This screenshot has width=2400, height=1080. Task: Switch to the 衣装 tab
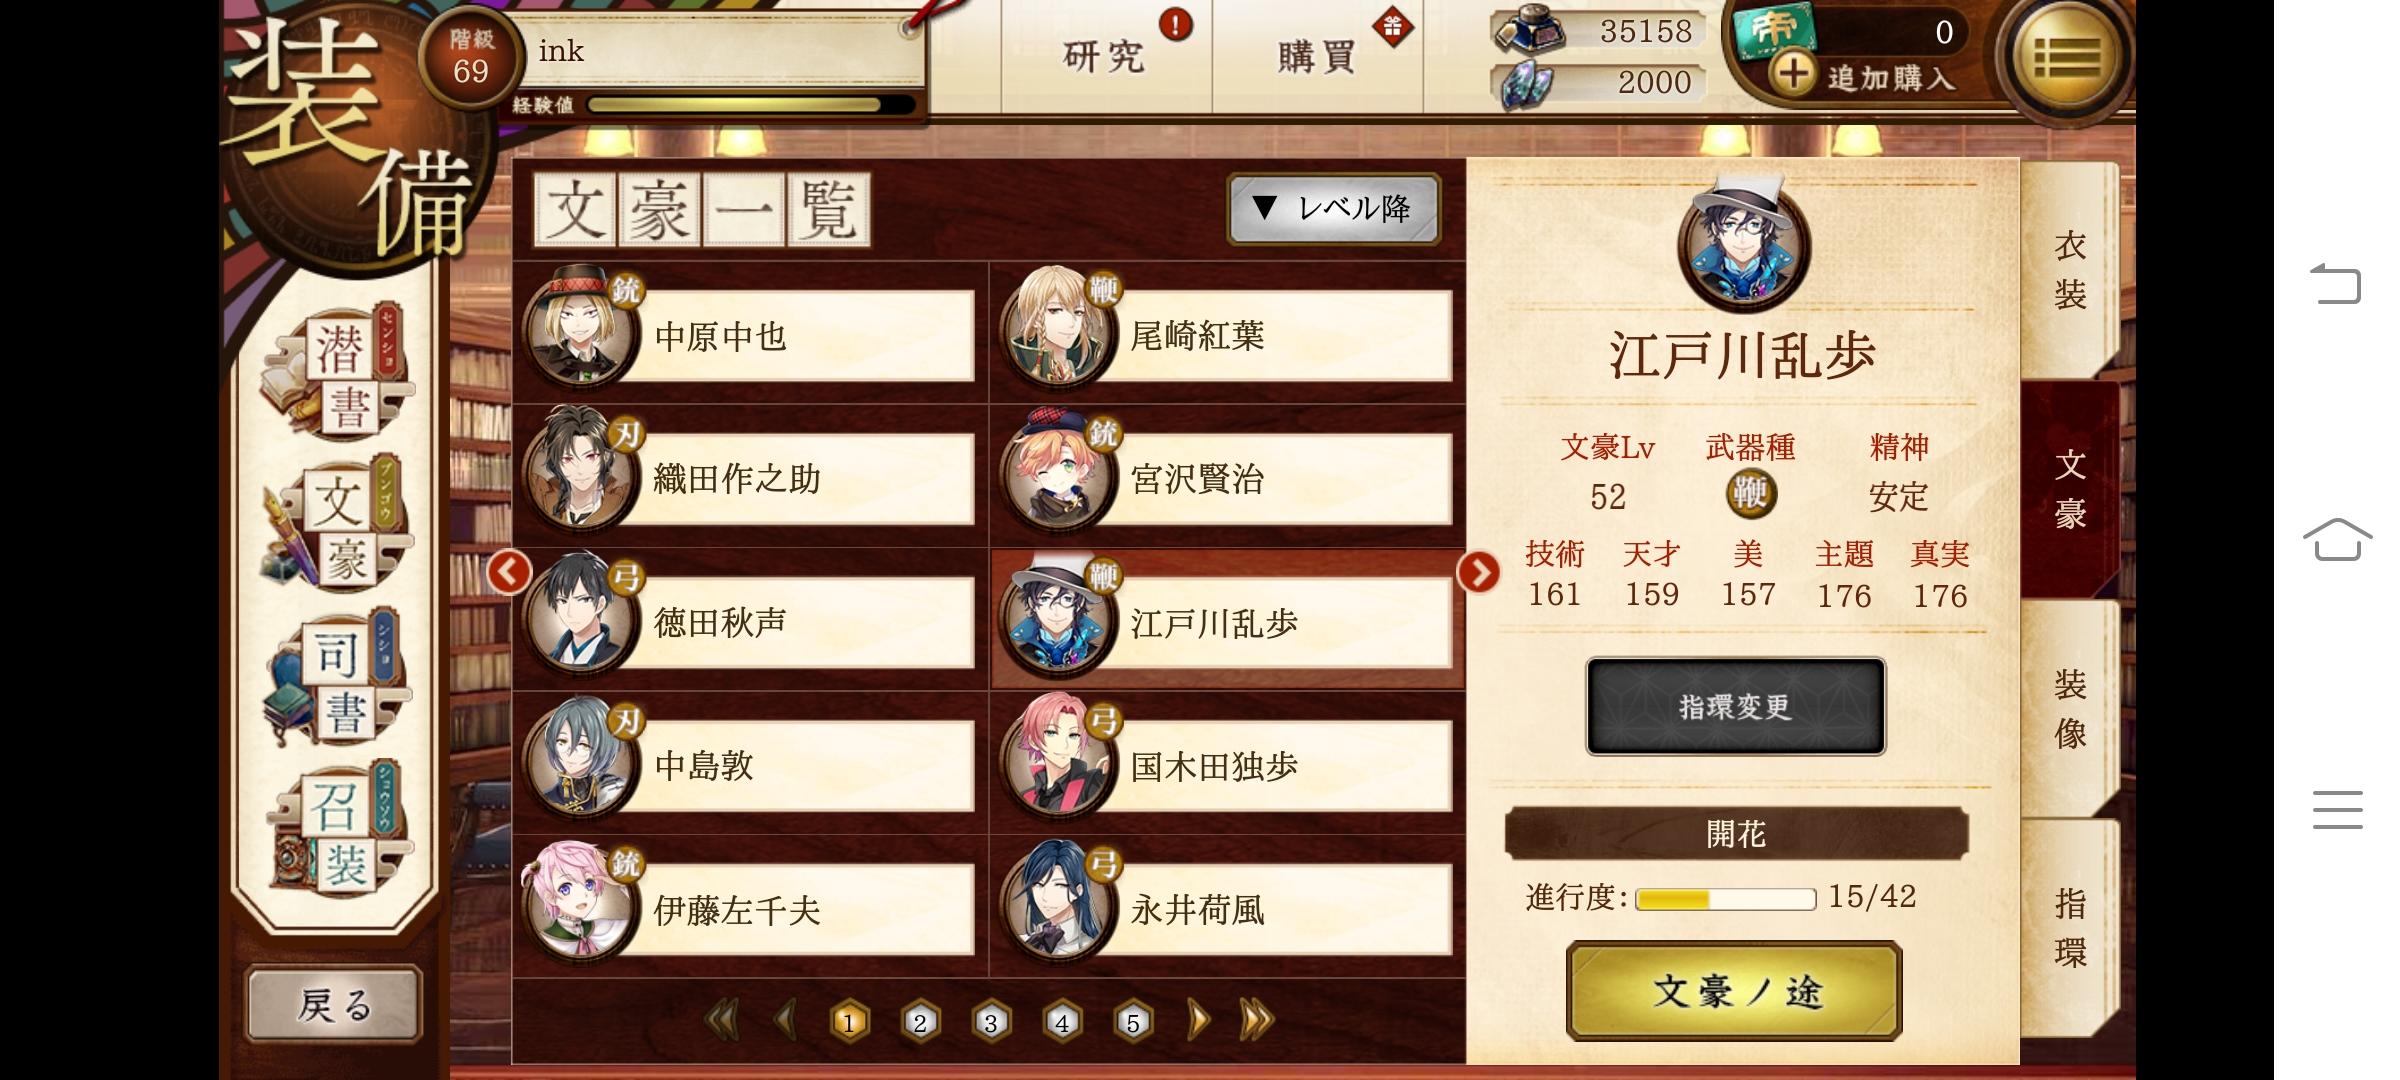tap(2069, 270)
